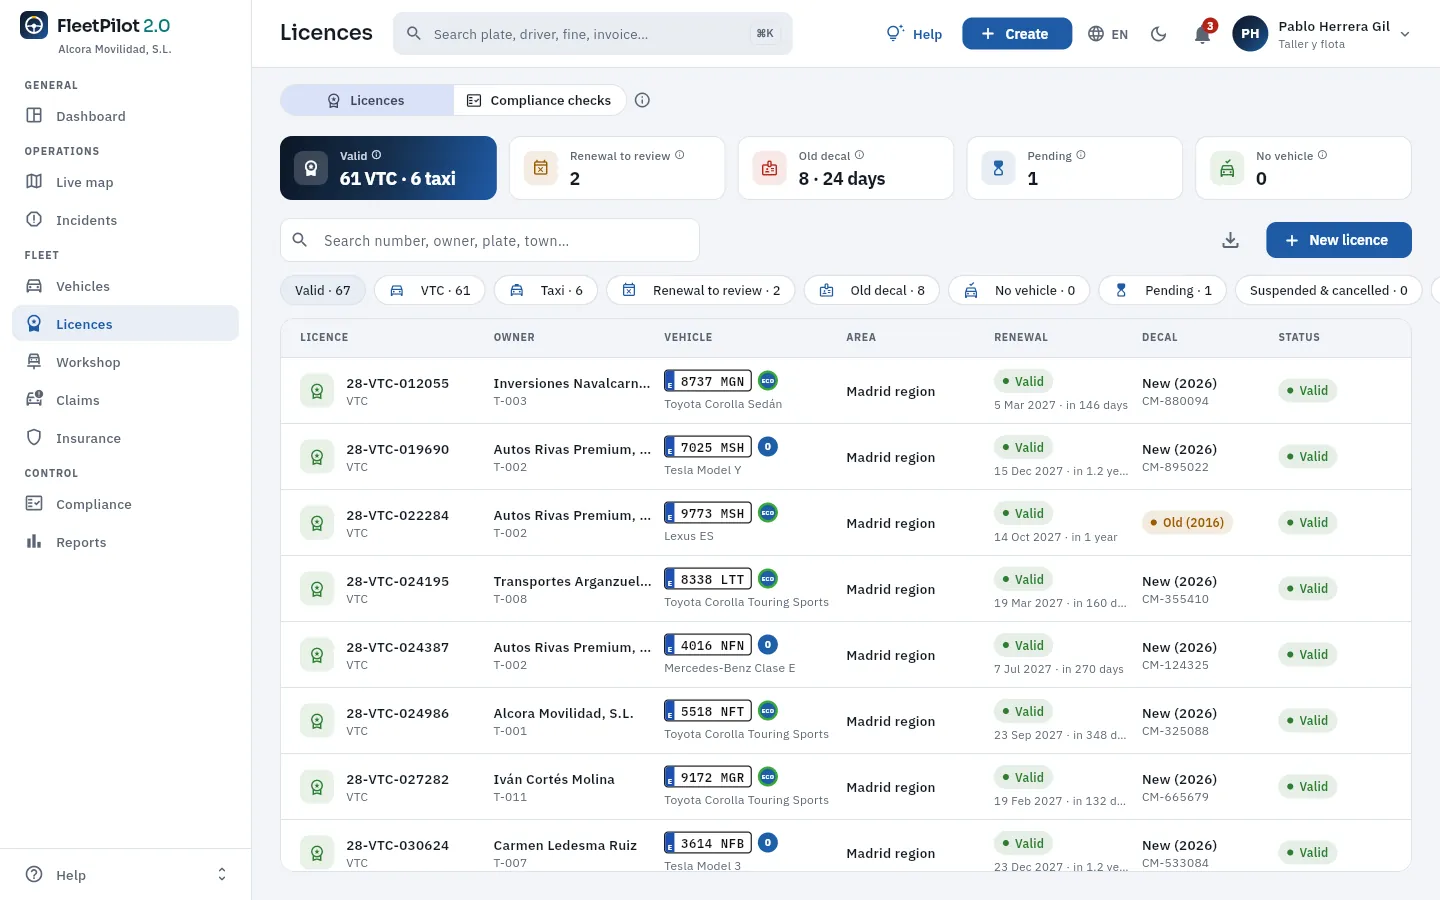Open the Pending summary card
This screenshot has width=1440, height=900.
tap(1075, 168)
